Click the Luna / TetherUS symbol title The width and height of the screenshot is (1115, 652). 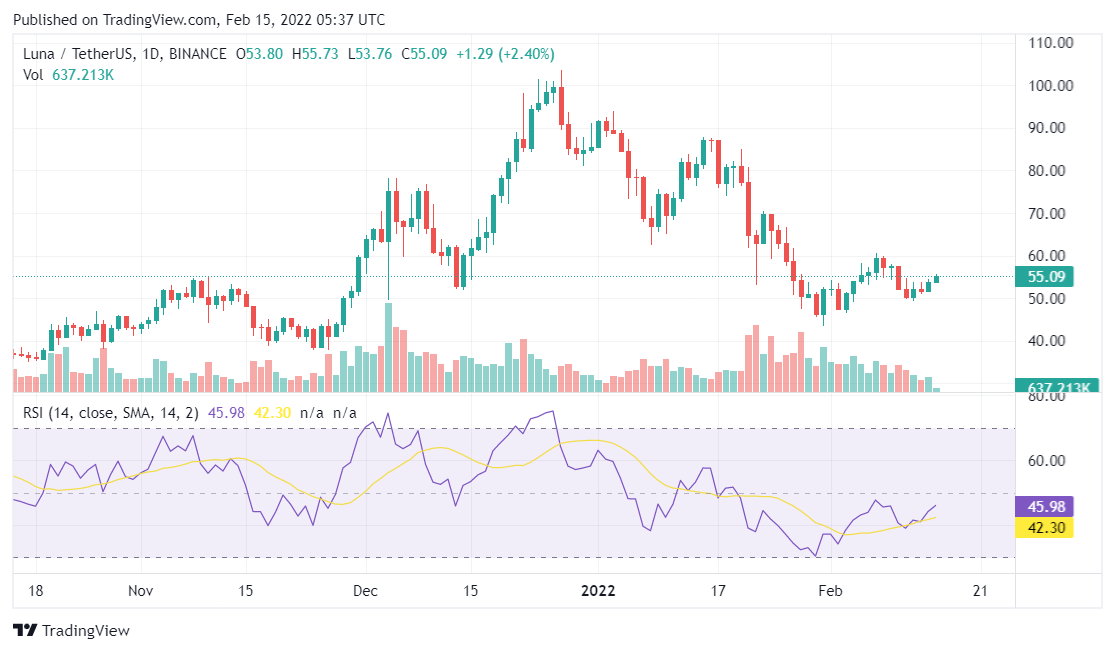point(124,54)
